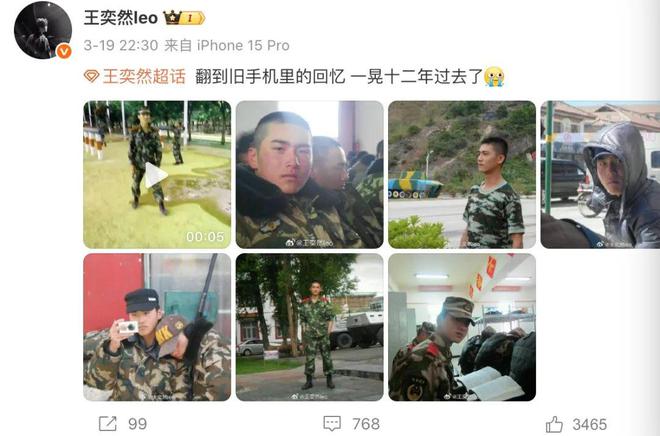
Task: Open close-up face photo in fur collar
Action: pos(309,175)
